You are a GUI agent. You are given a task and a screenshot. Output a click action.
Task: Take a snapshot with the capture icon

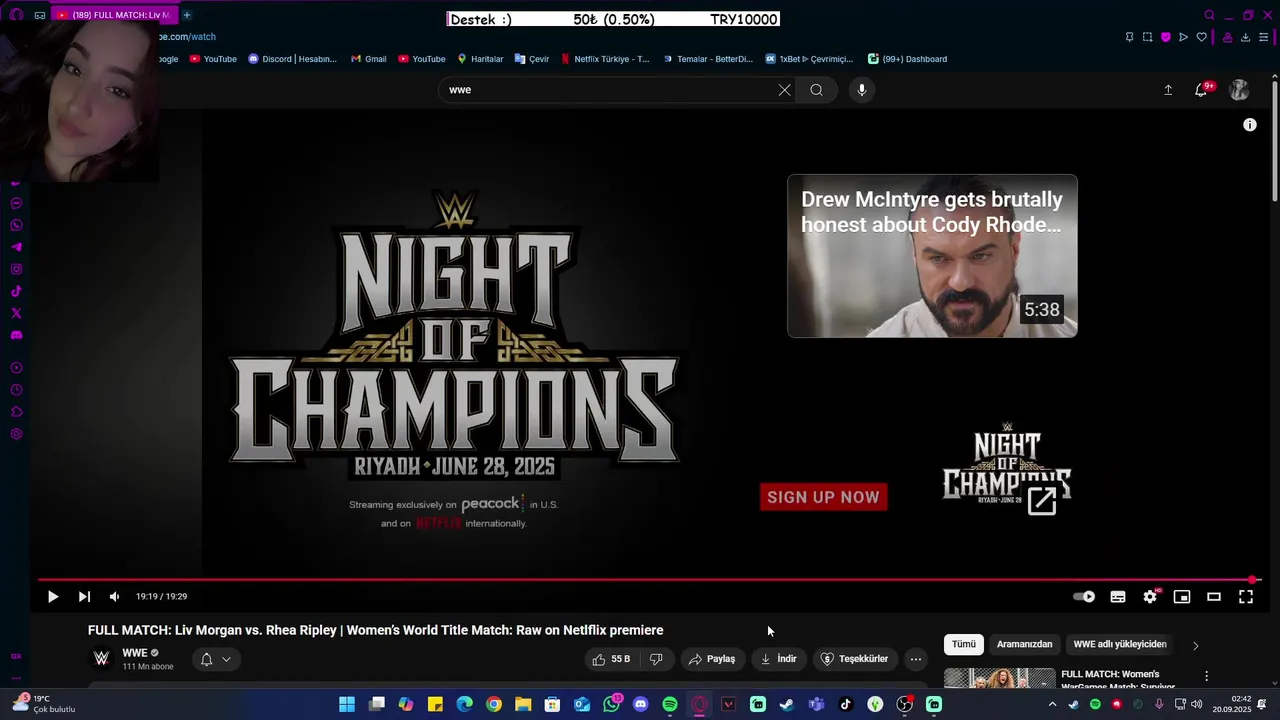[1147, 37]
